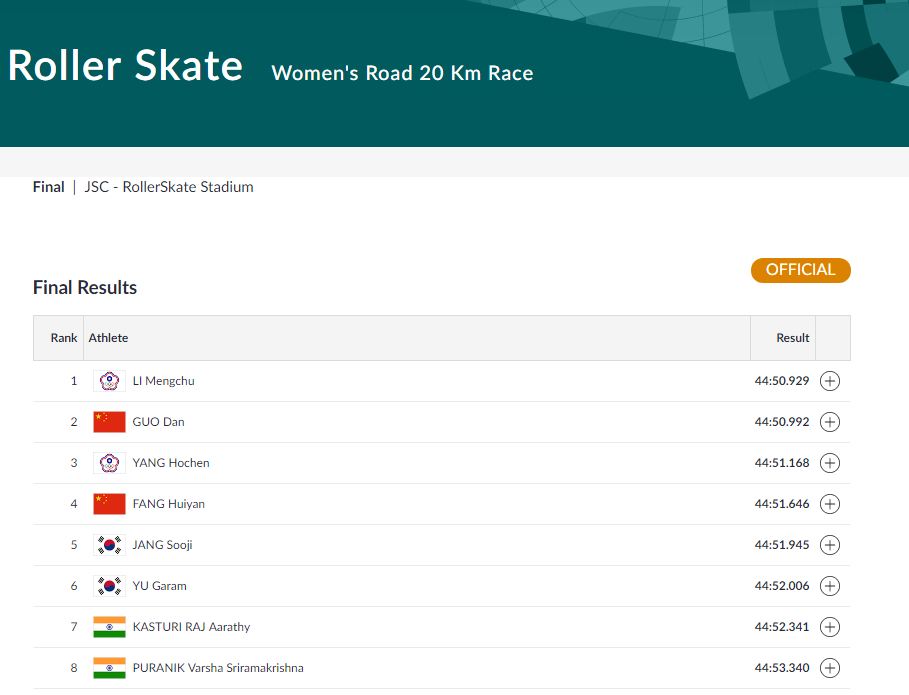Expand details for KASTURI RAJ Aarathy's result

[830, 627]
